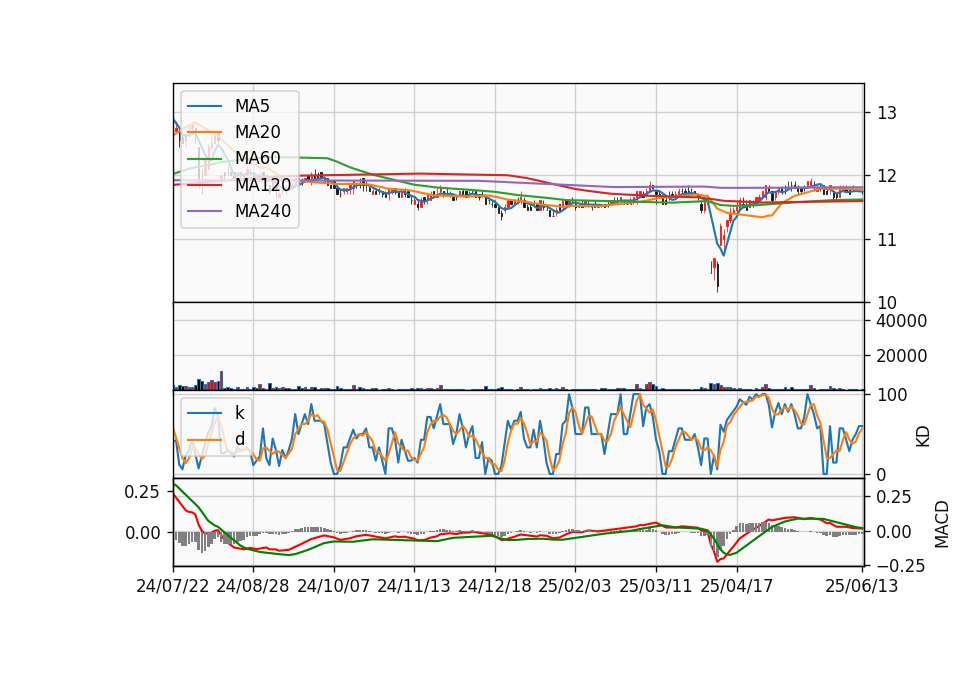Click the KD axis title

point(923,437)
